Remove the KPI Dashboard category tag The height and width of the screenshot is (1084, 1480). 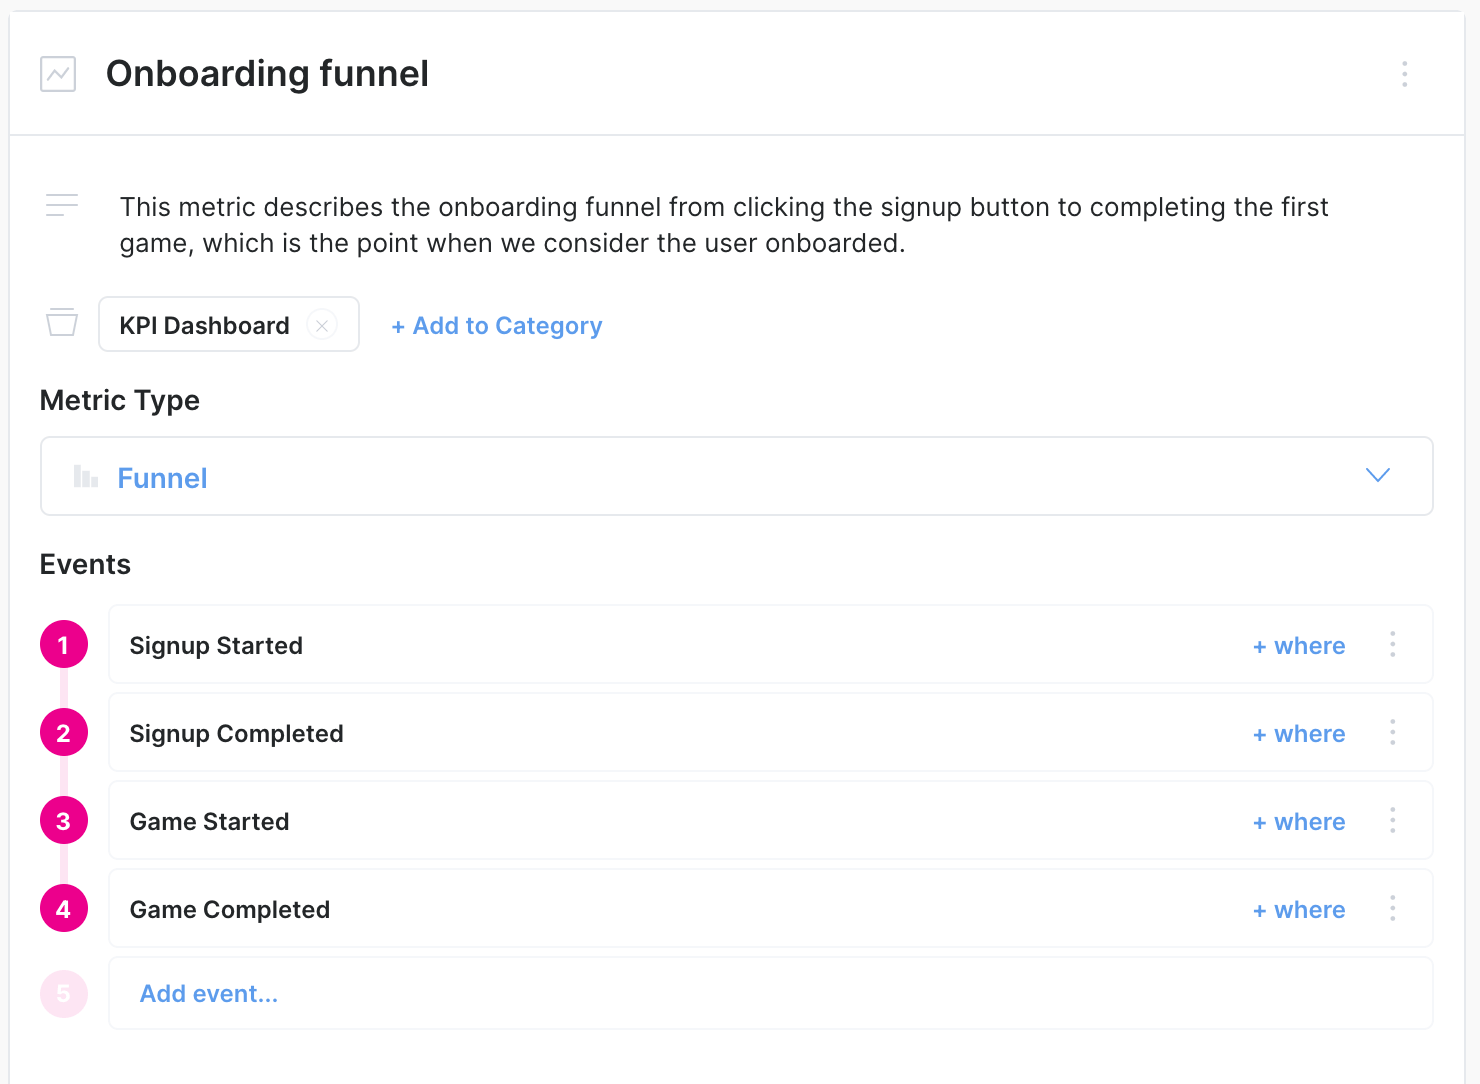coord(322,325)
